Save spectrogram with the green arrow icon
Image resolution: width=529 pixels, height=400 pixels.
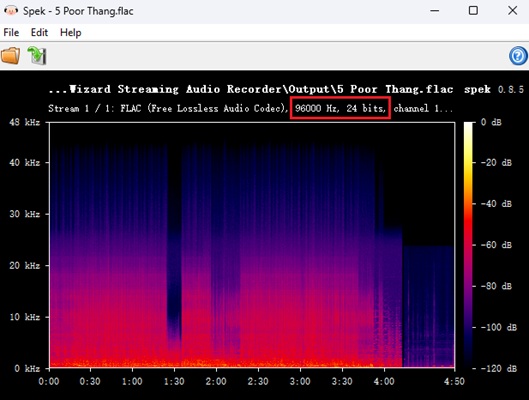click(36, 56)
